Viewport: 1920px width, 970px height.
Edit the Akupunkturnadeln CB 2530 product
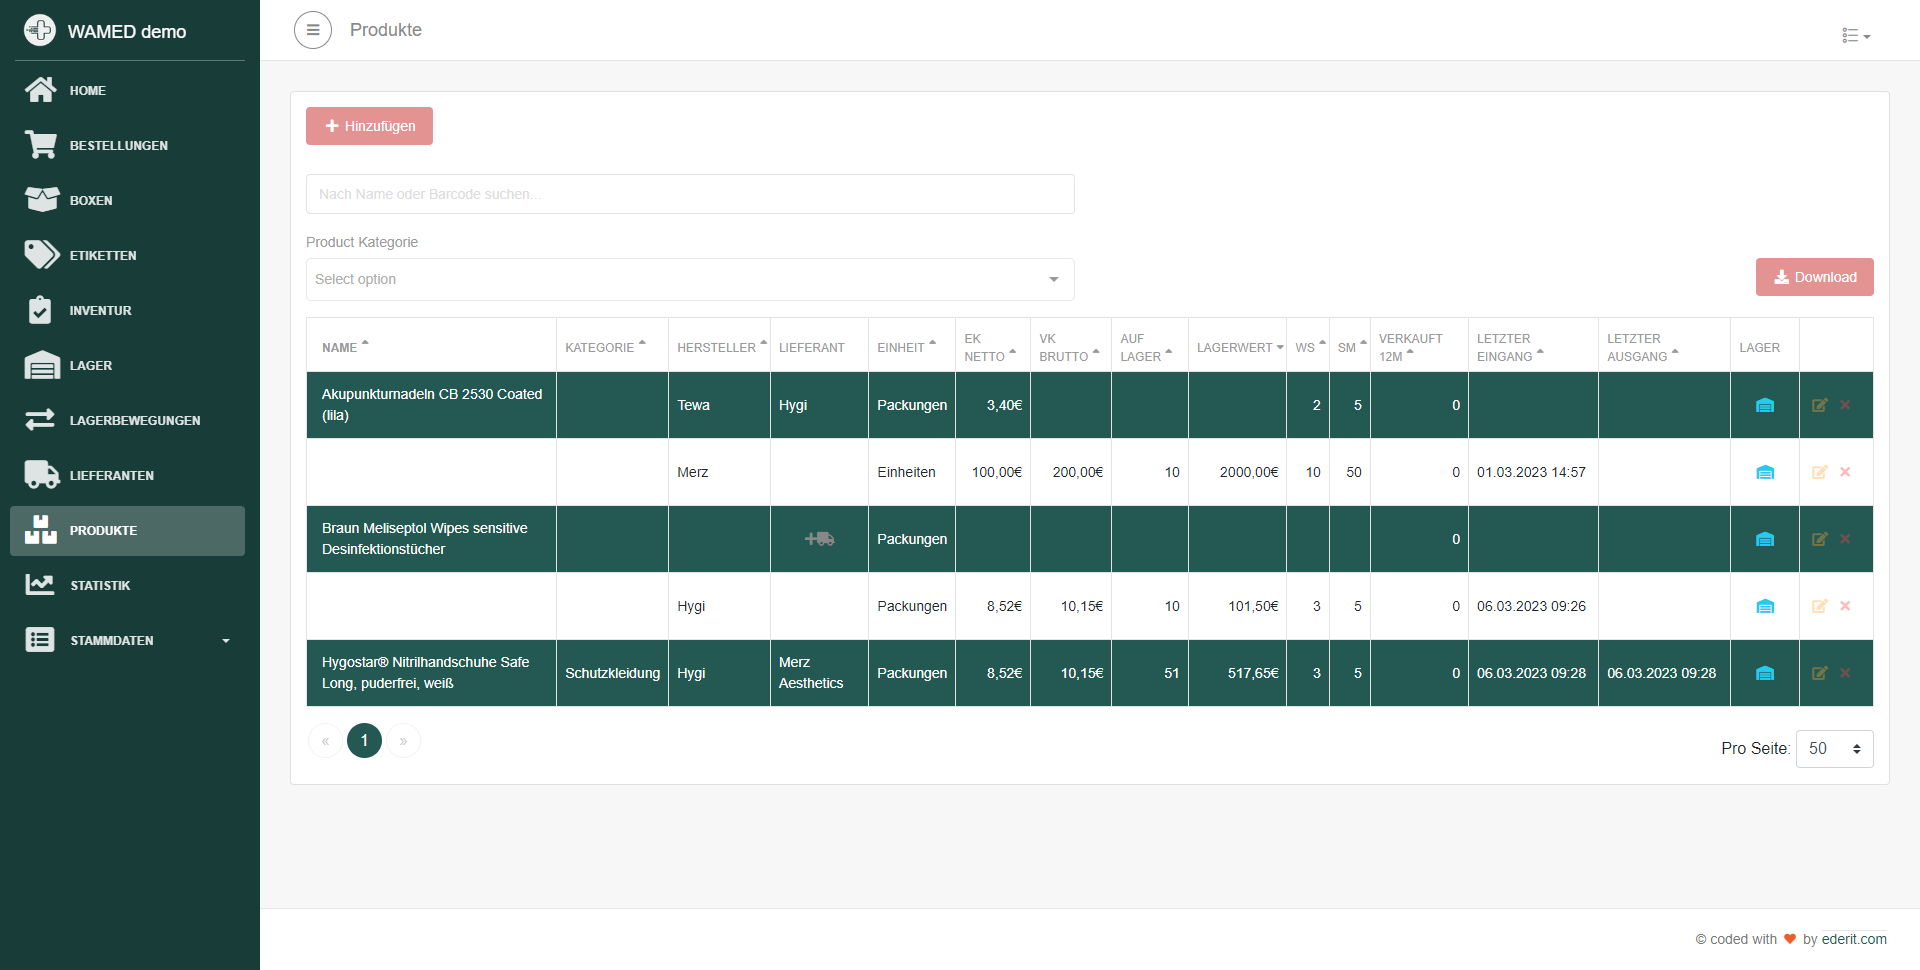click(1819, 405)
